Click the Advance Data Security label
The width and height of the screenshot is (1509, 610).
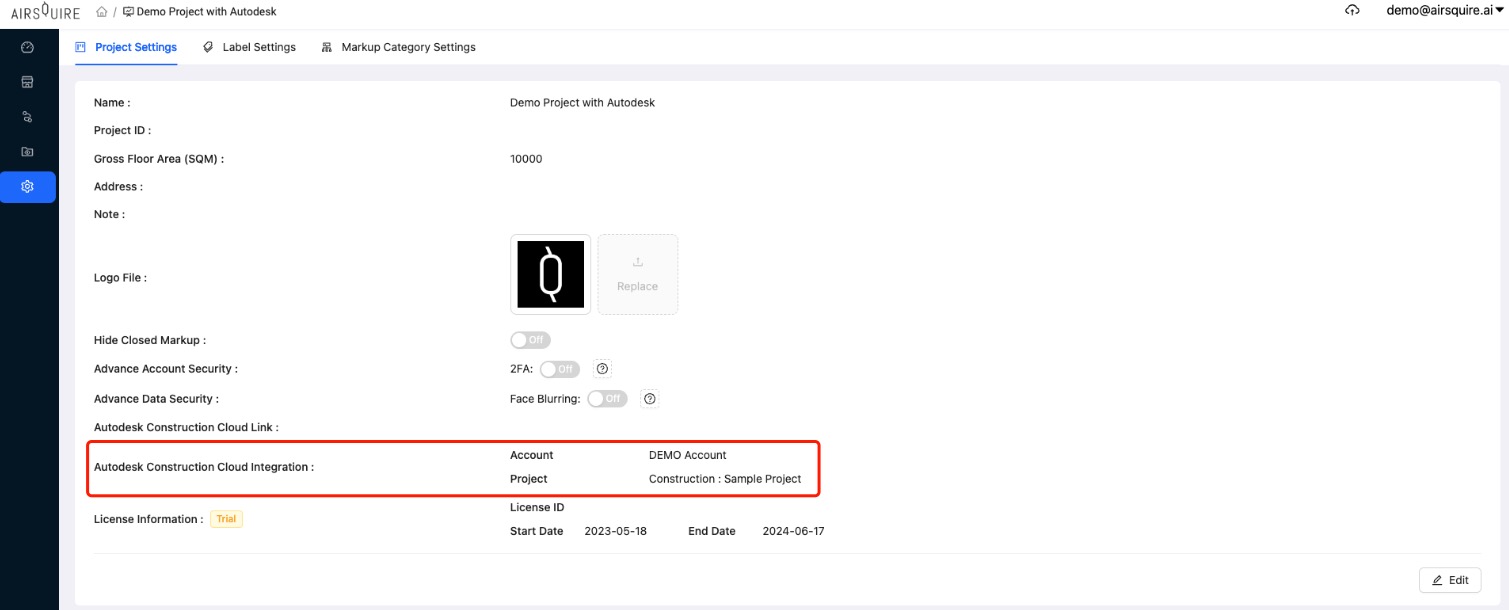(x=156, y=399)
